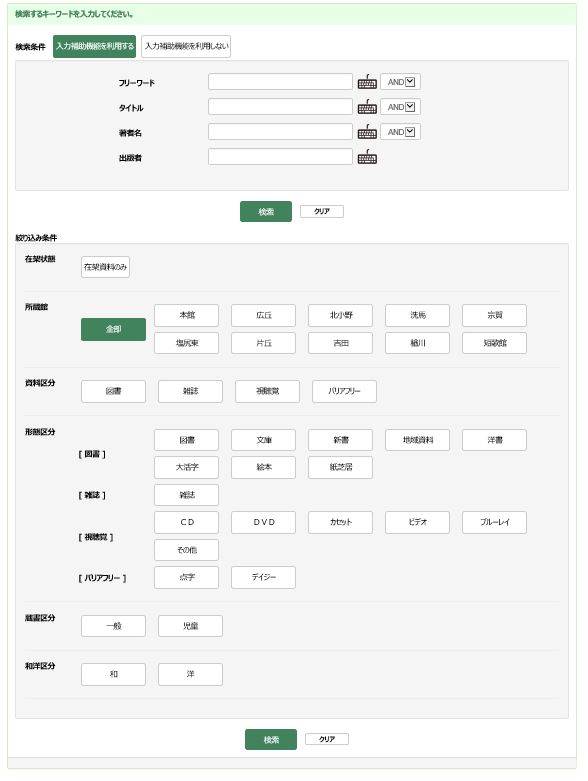Click the bottom クリア button

(x=327, y=739)
